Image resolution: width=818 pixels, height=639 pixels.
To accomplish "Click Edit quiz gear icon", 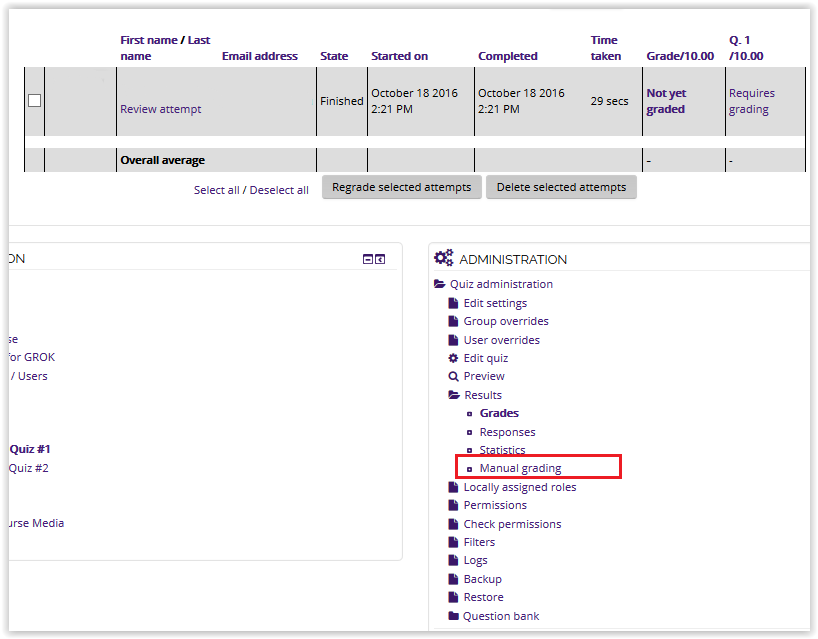I will click(453, 358).
